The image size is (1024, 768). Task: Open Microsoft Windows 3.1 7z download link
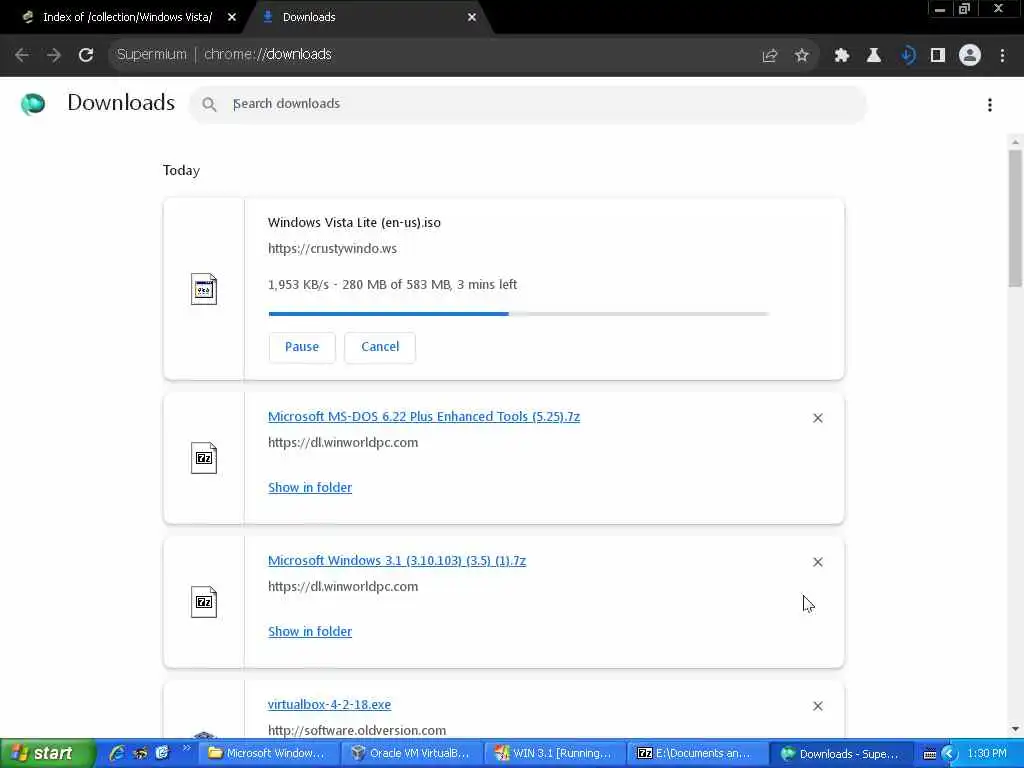click(x=396, y=561)
